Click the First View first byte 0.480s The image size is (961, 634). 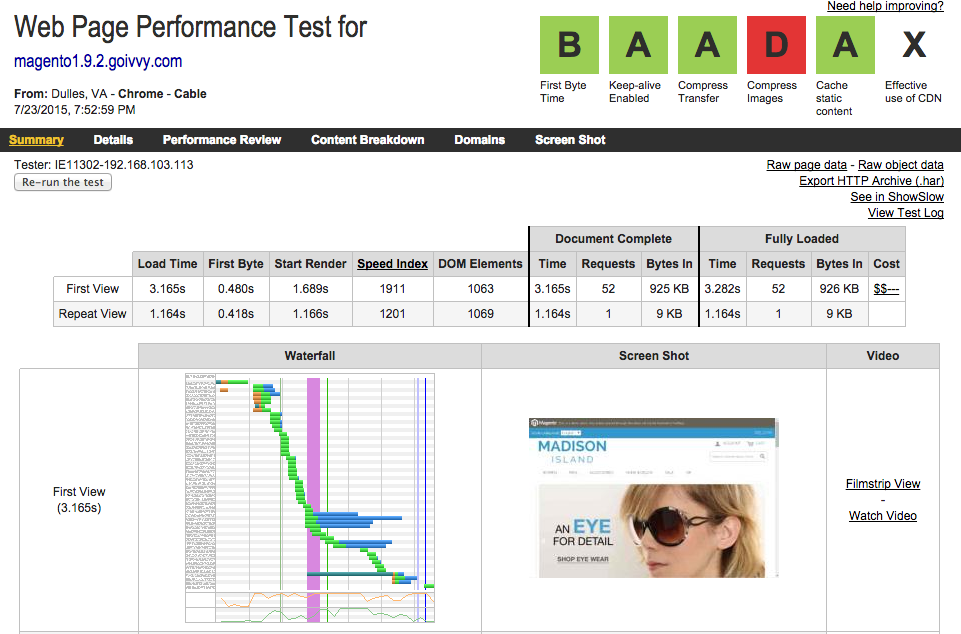click(x=236, y=289)
